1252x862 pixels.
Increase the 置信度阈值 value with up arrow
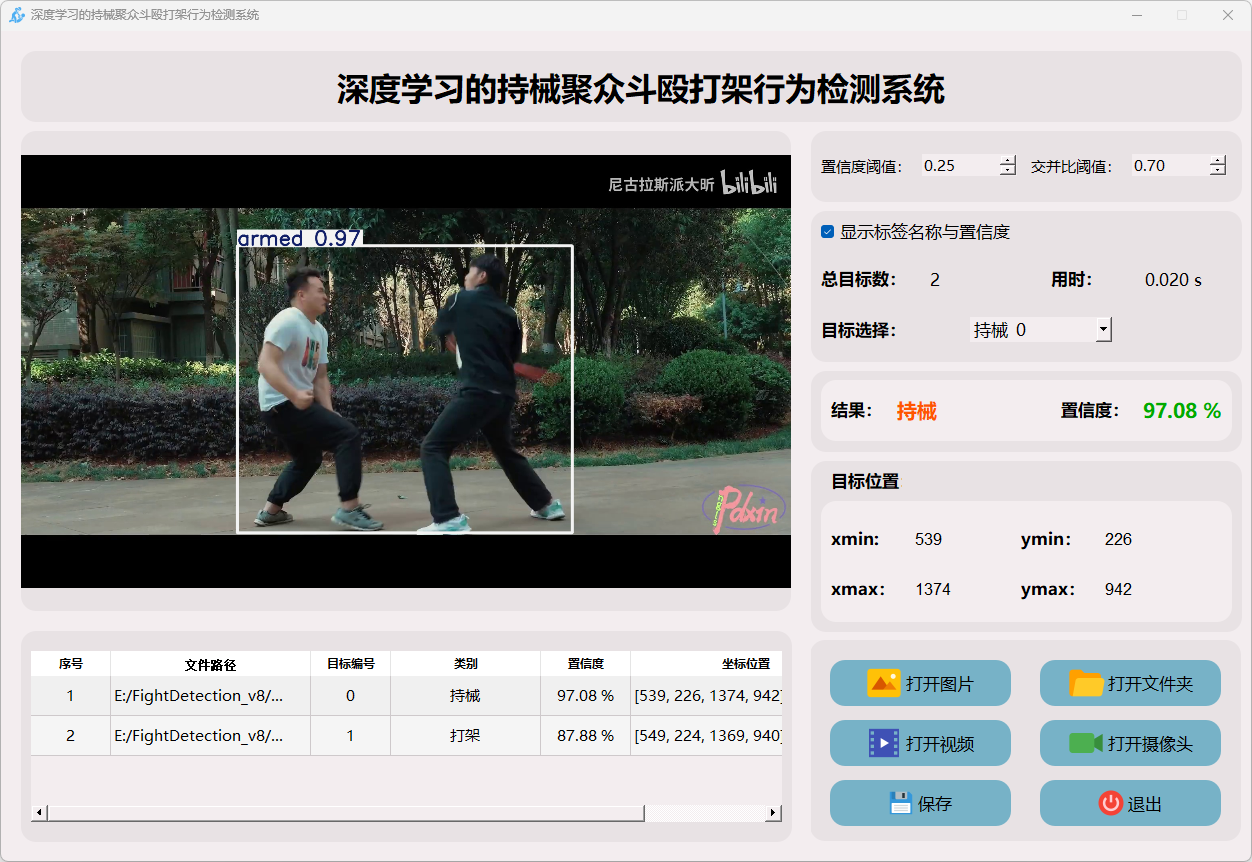tap(1007, 160)
